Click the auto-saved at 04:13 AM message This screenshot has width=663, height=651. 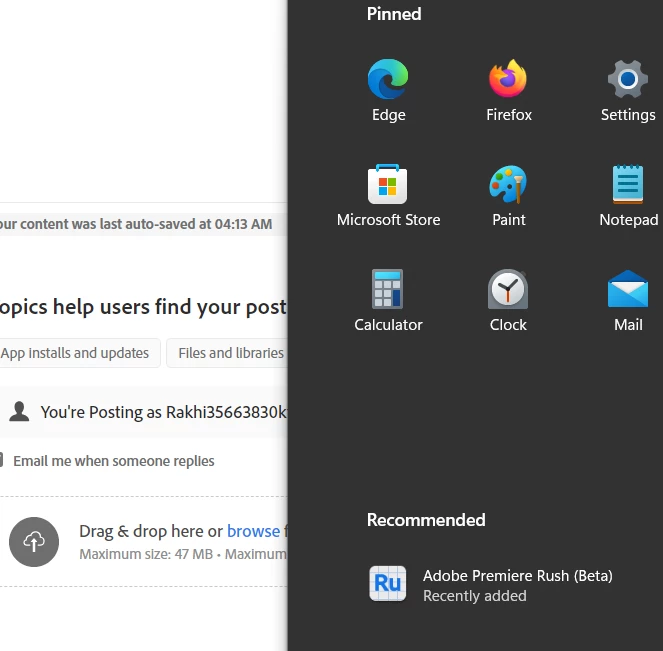(136, 224)
